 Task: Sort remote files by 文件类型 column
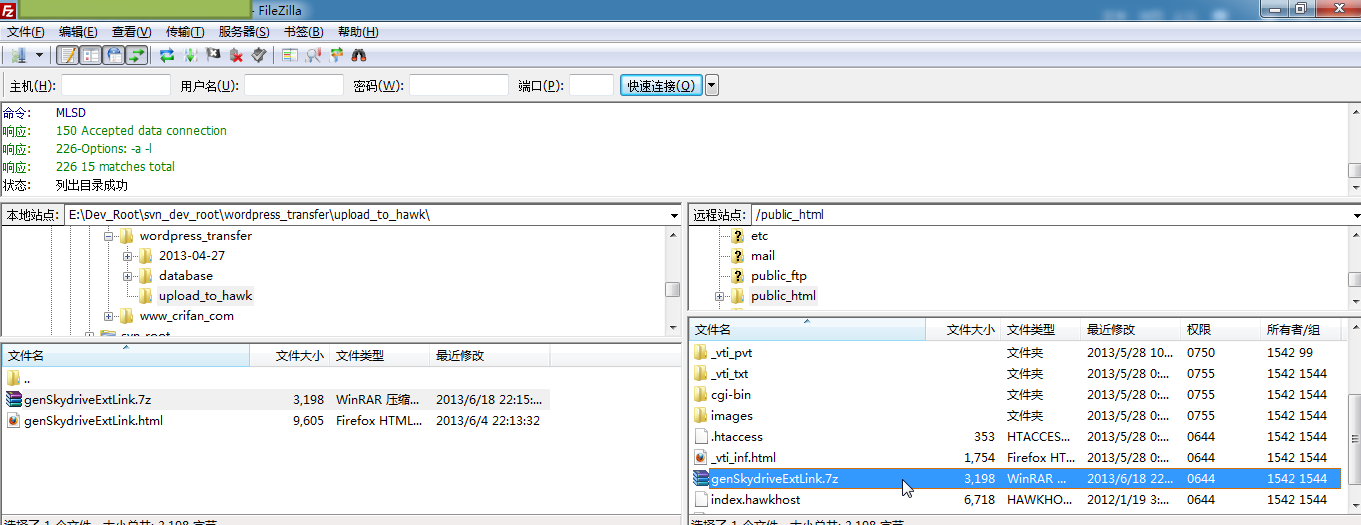click(x=1040, y=329)
